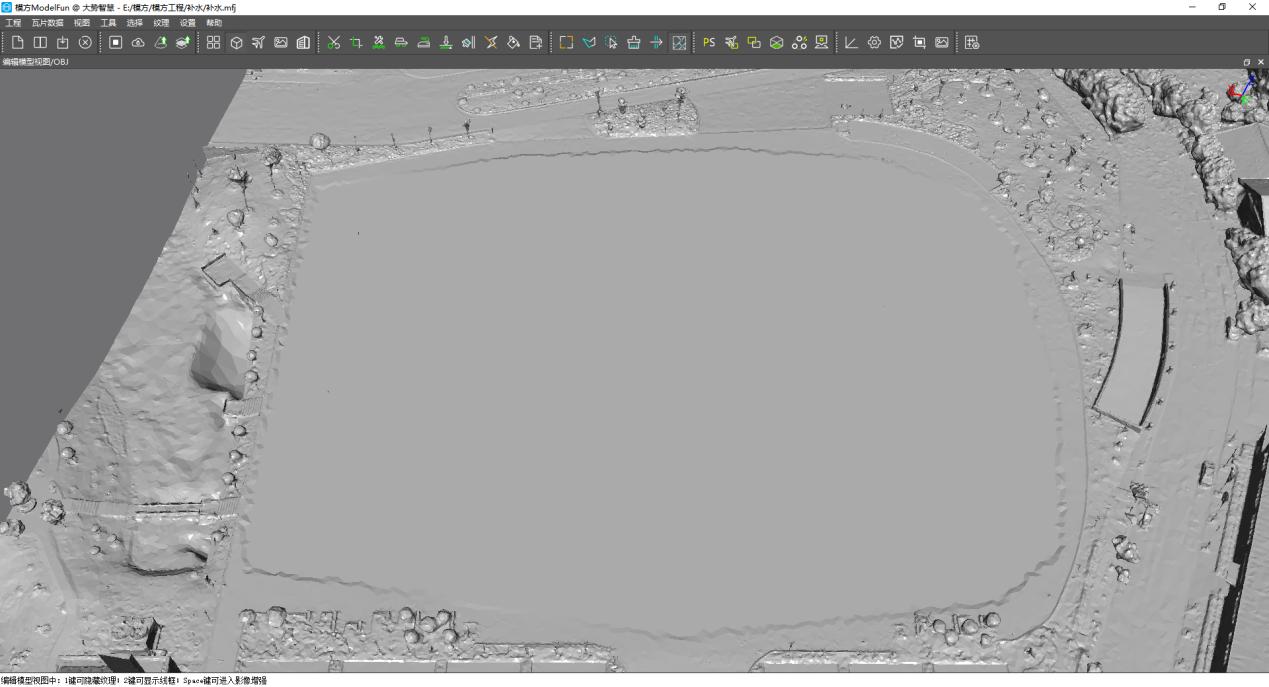
Task: Click the new project document icon
Action: (17, 42)
